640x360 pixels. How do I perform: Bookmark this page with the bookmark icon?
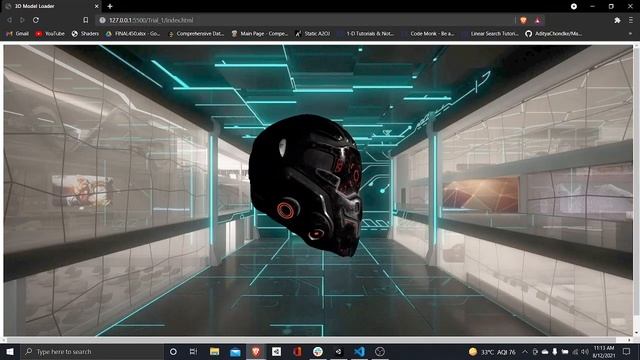pos(85,20)
